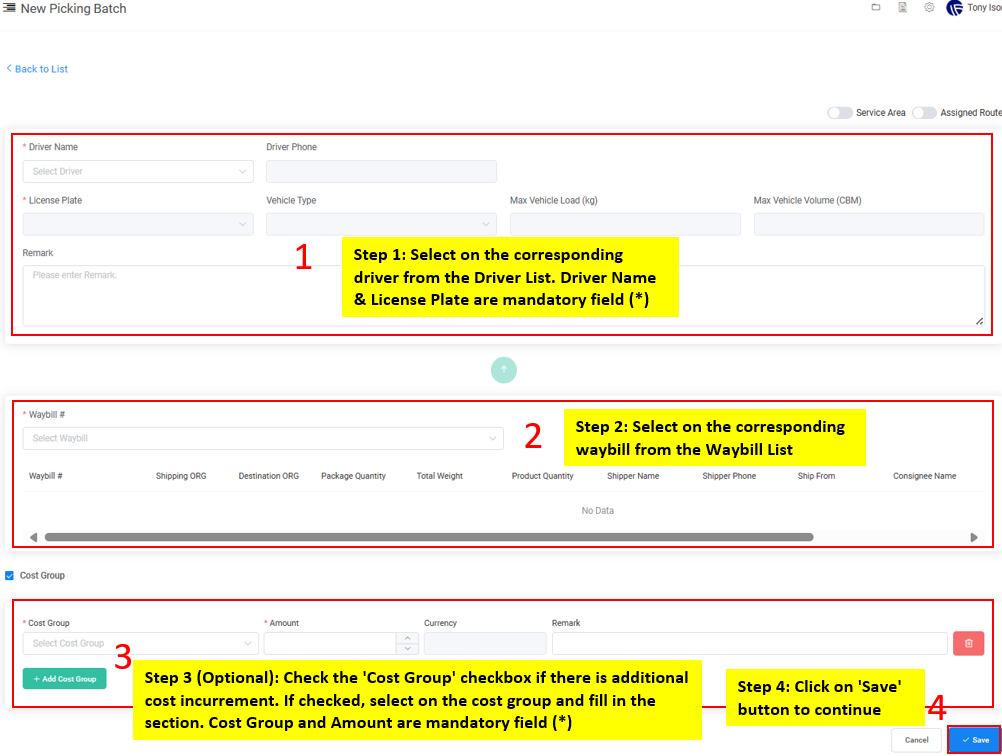The image size is (1002, 756).
Task: Open the Select Waybill dropdown
Action: (x=263, y=438)
